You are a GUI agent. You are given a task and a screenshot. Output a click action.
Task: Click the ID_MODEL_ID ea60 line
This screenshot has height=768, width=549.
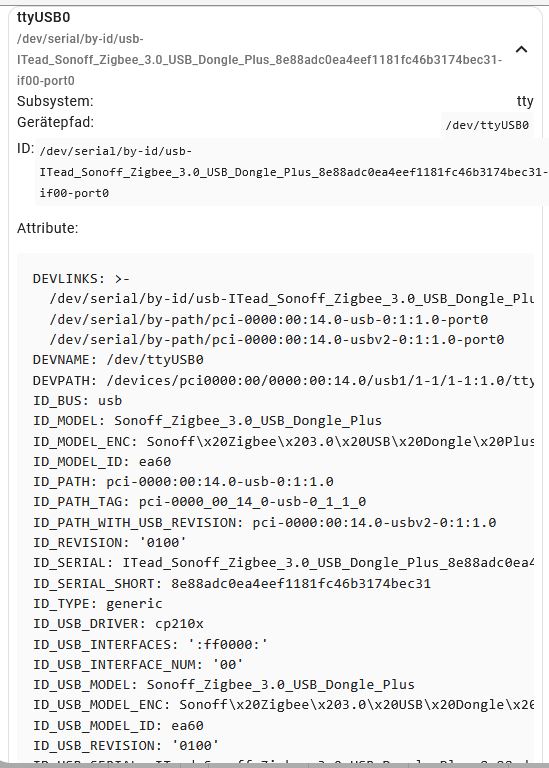(x=102, y=461)
